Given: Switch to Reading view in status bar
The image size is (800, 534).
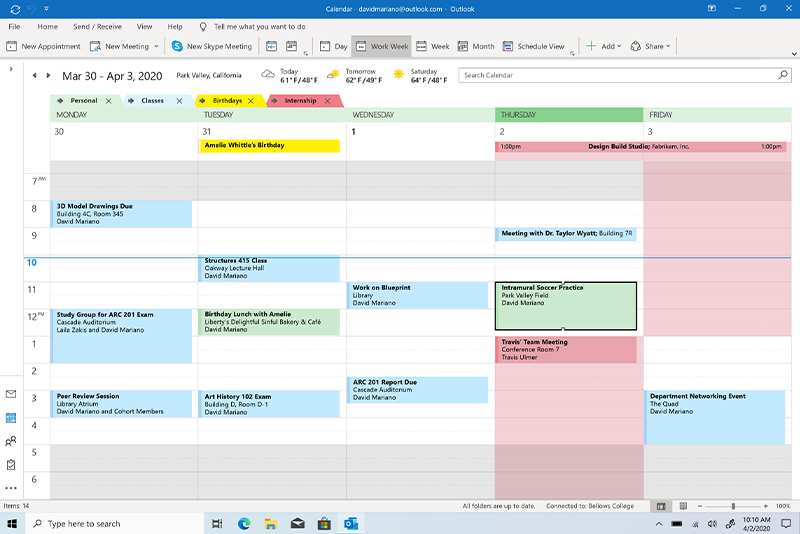Looking at the screenshot, I should tap(683, 506).
